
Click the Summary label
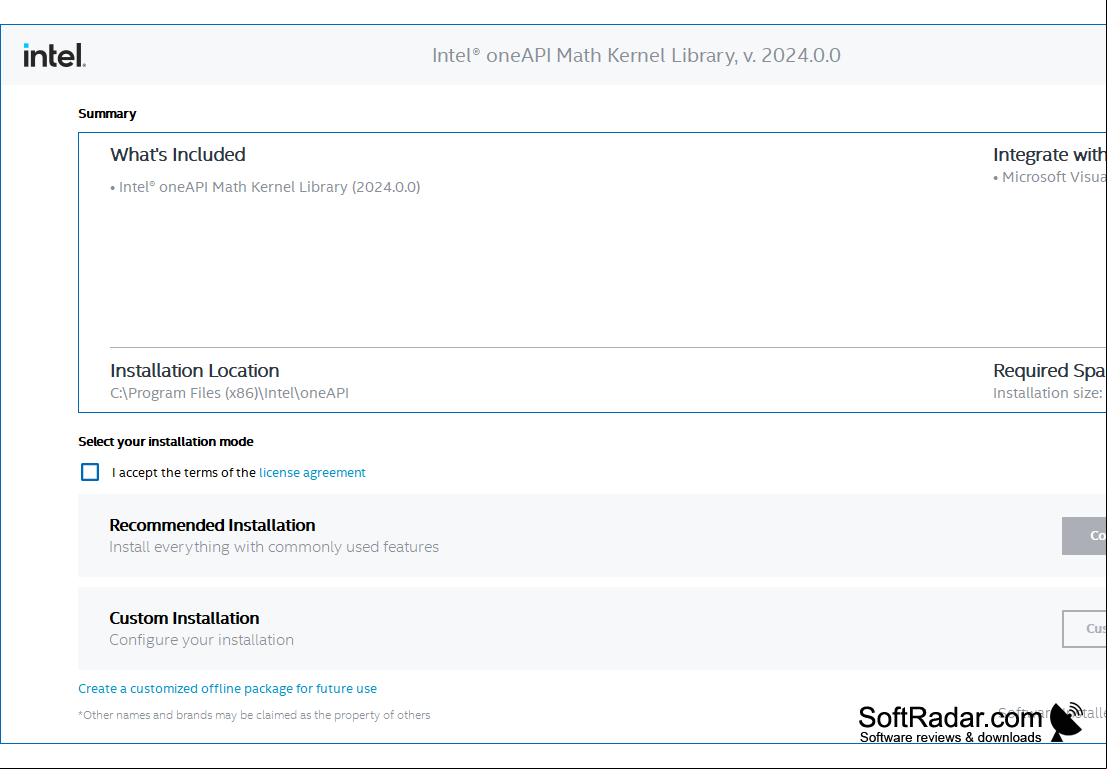tap(107, 114)
